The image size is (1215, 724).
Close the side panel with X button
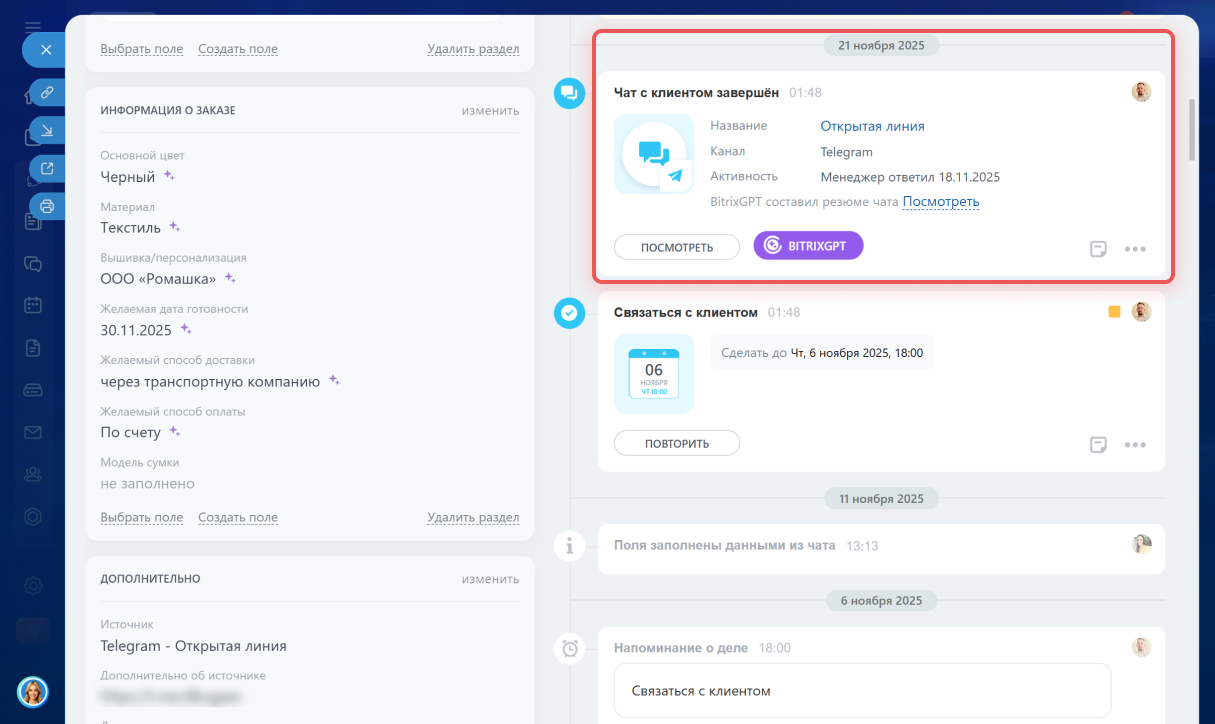[45, 49]
